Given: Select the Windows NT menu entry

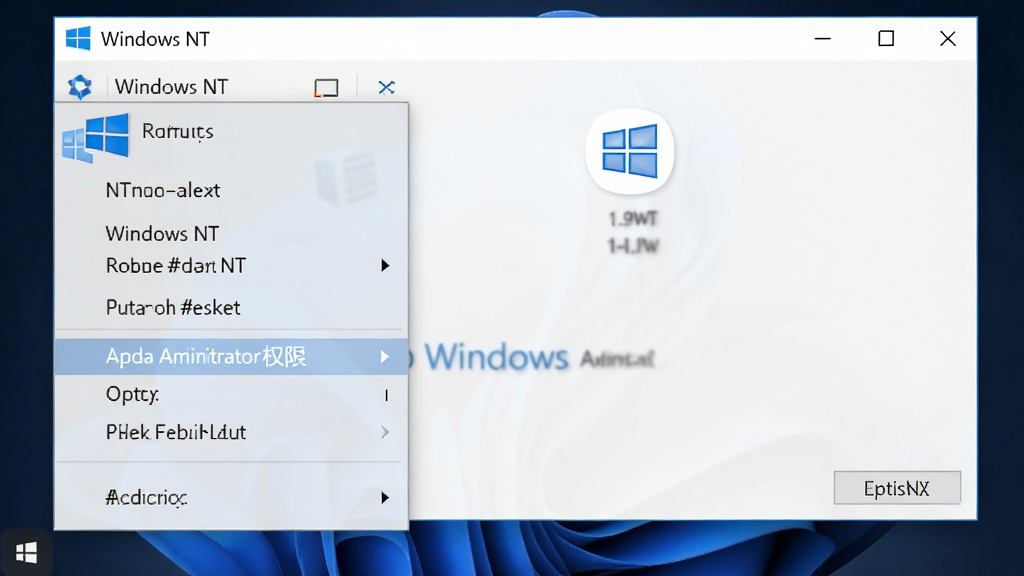Looking at the screenshot, I should pyautogui.click(x=231, y=233).
